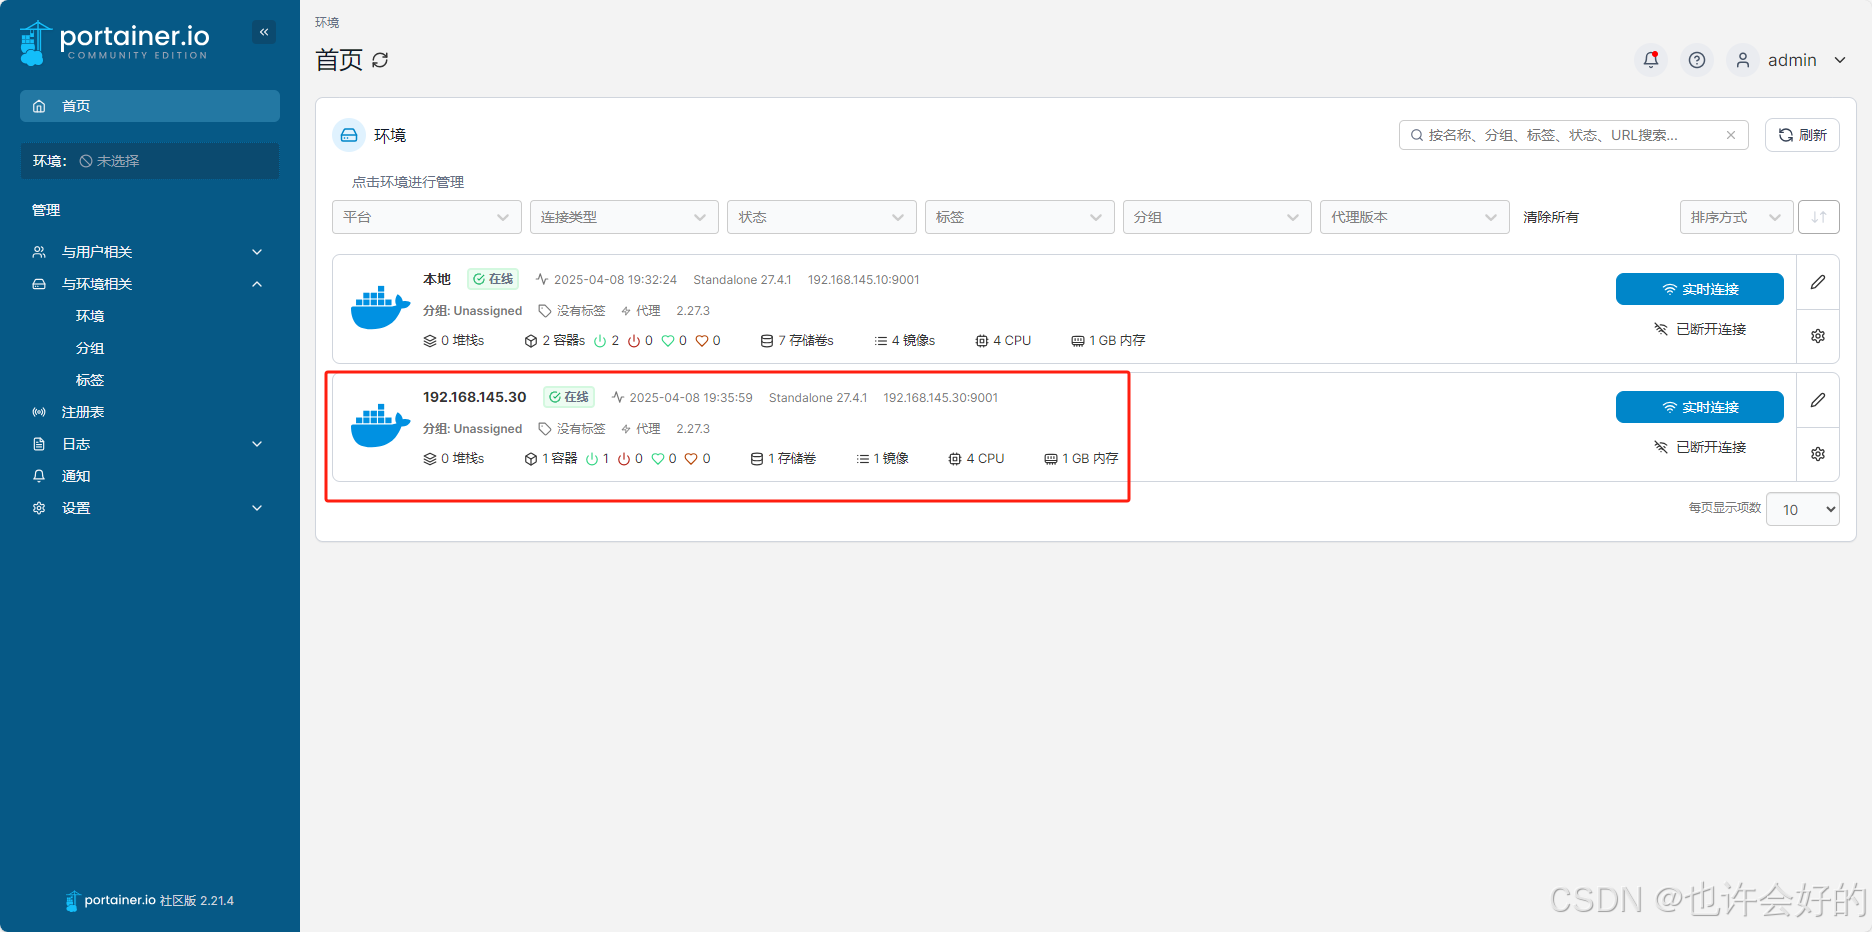
Task: Go to 首页 in the sidebar
Action: click(150, 106)
